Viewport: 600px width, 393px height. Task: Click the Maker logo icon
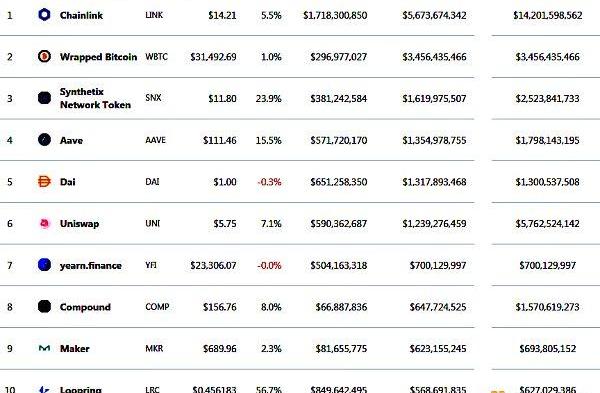[x=44, y=348]
